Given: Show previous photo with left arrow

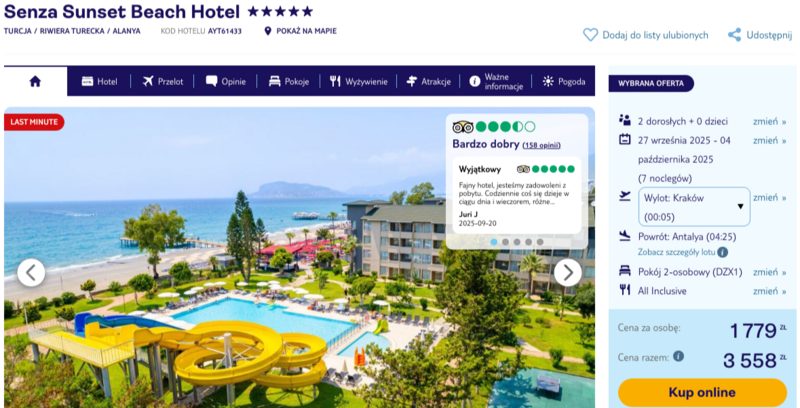Looking at the screenshot, I should tap(31, 273).
